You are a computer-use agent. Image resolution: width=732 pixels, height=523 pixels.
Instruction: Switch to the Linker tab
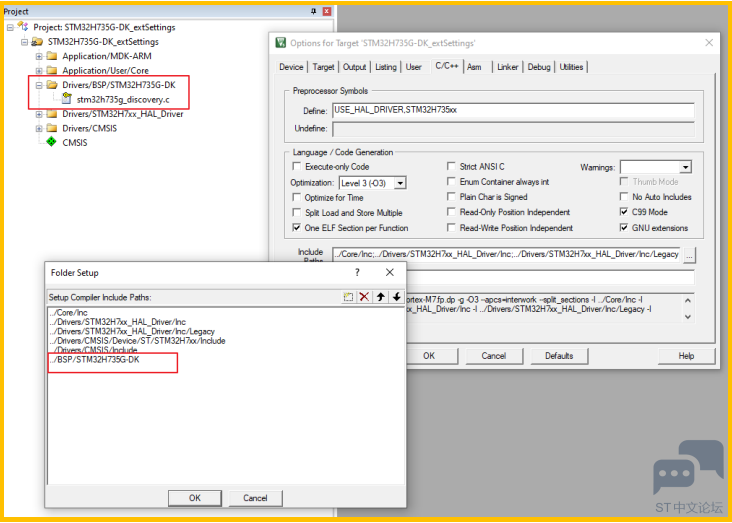click(507, 67)
